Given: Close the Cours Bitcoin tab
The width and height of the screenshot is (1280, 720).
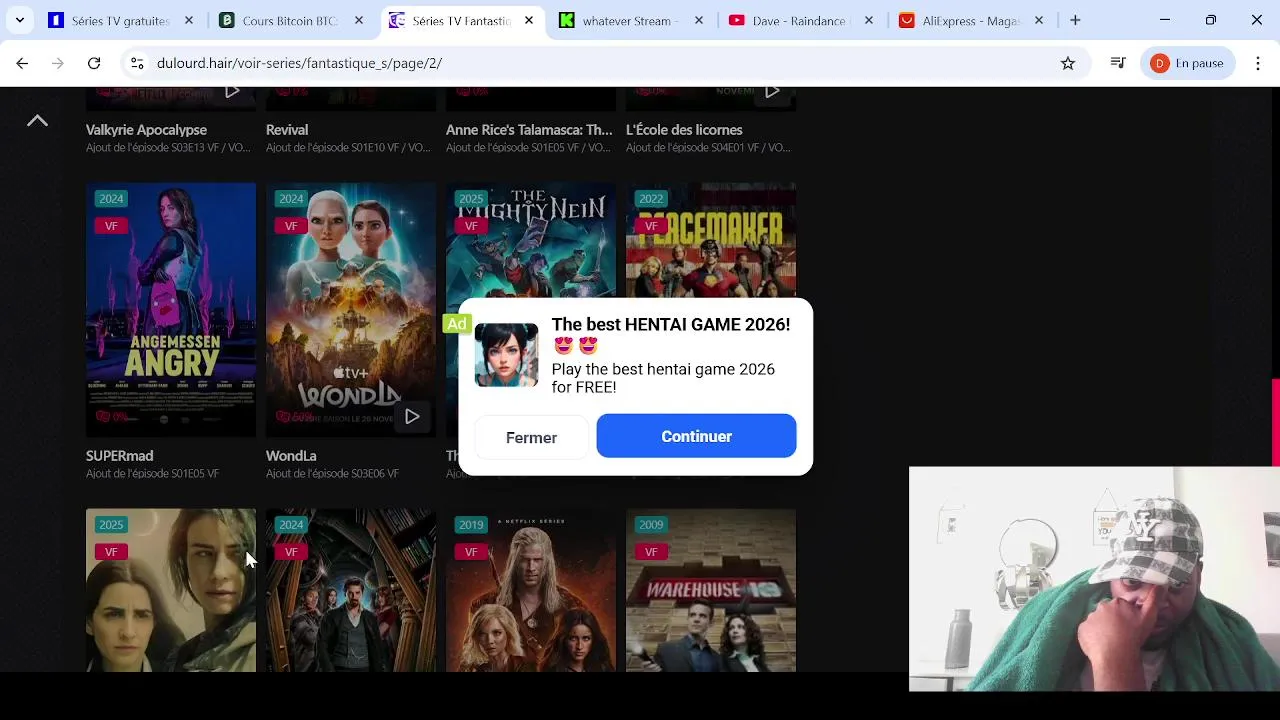Looking at the screenshot, I should (359, 20).
